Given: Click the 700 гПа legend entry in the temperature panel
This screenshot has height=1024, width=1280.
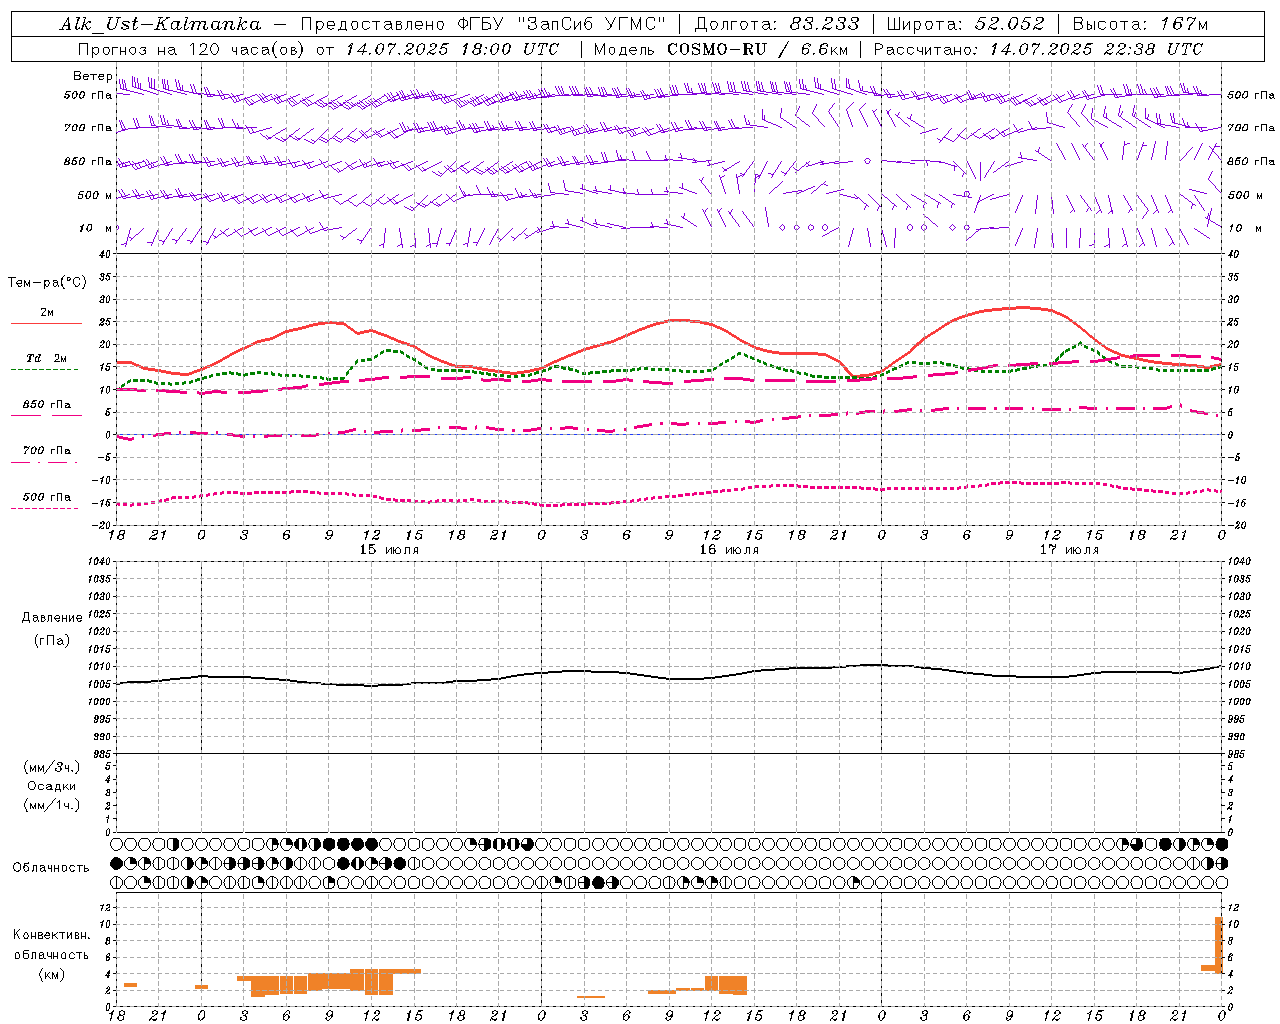Looking at the screenshot, I should click(46, 451).
